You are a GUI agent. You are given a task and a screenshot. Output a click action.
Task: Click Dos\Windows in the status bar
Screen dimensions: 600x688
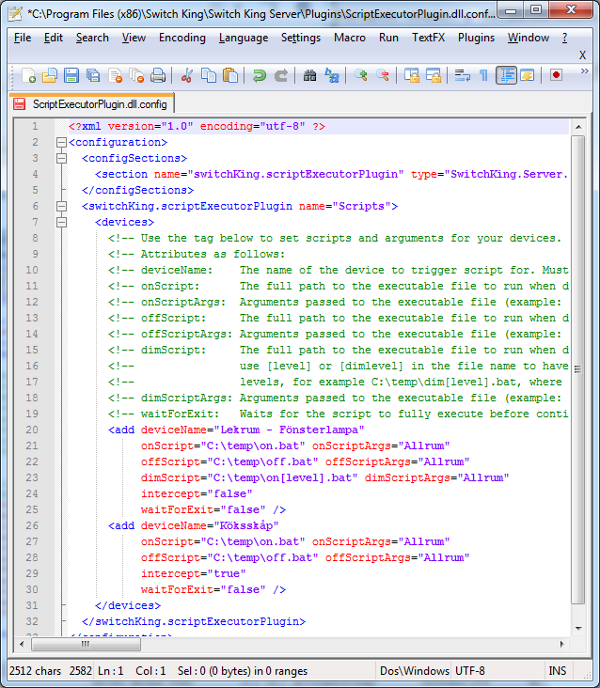click(x=414, y=671)
